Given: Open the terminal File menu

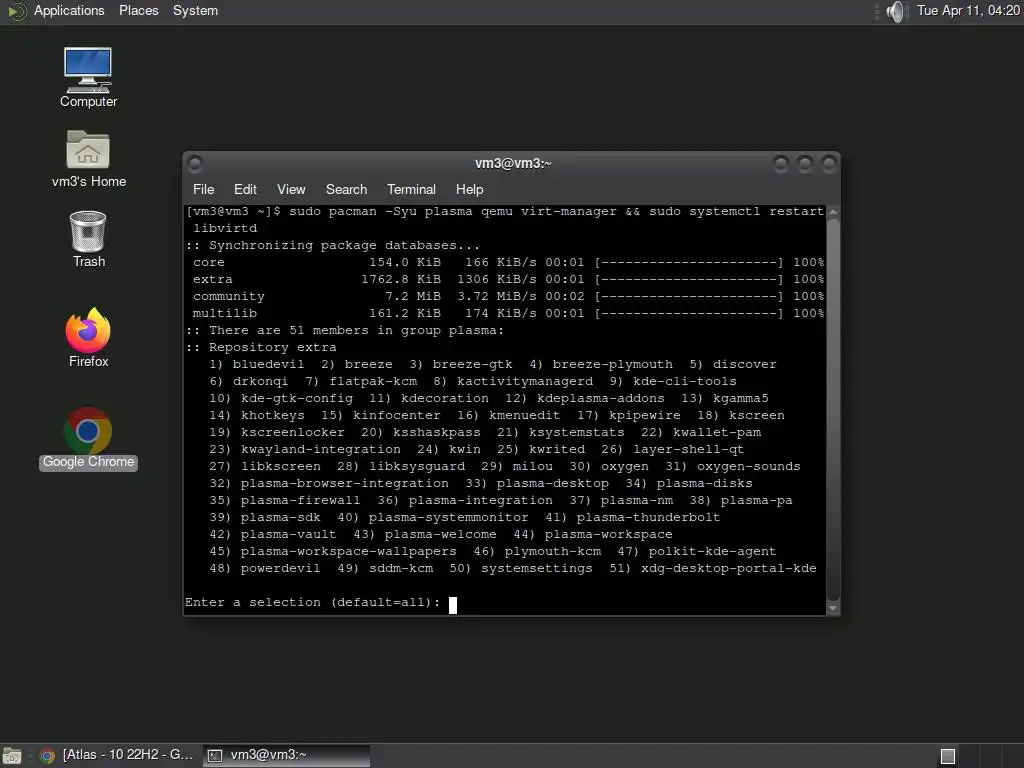Looking at the screenshot, I should pos(204,189).
